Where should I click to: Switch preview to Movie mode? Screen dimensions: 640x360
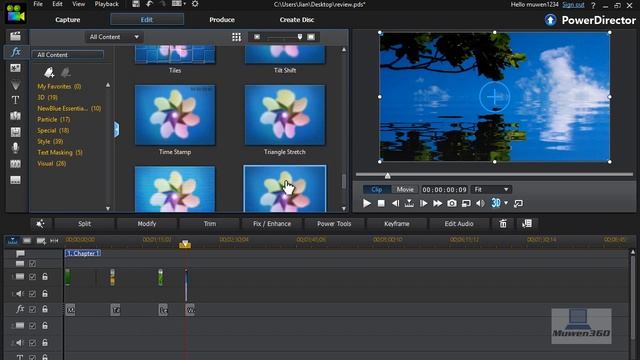tap(405, 189)
